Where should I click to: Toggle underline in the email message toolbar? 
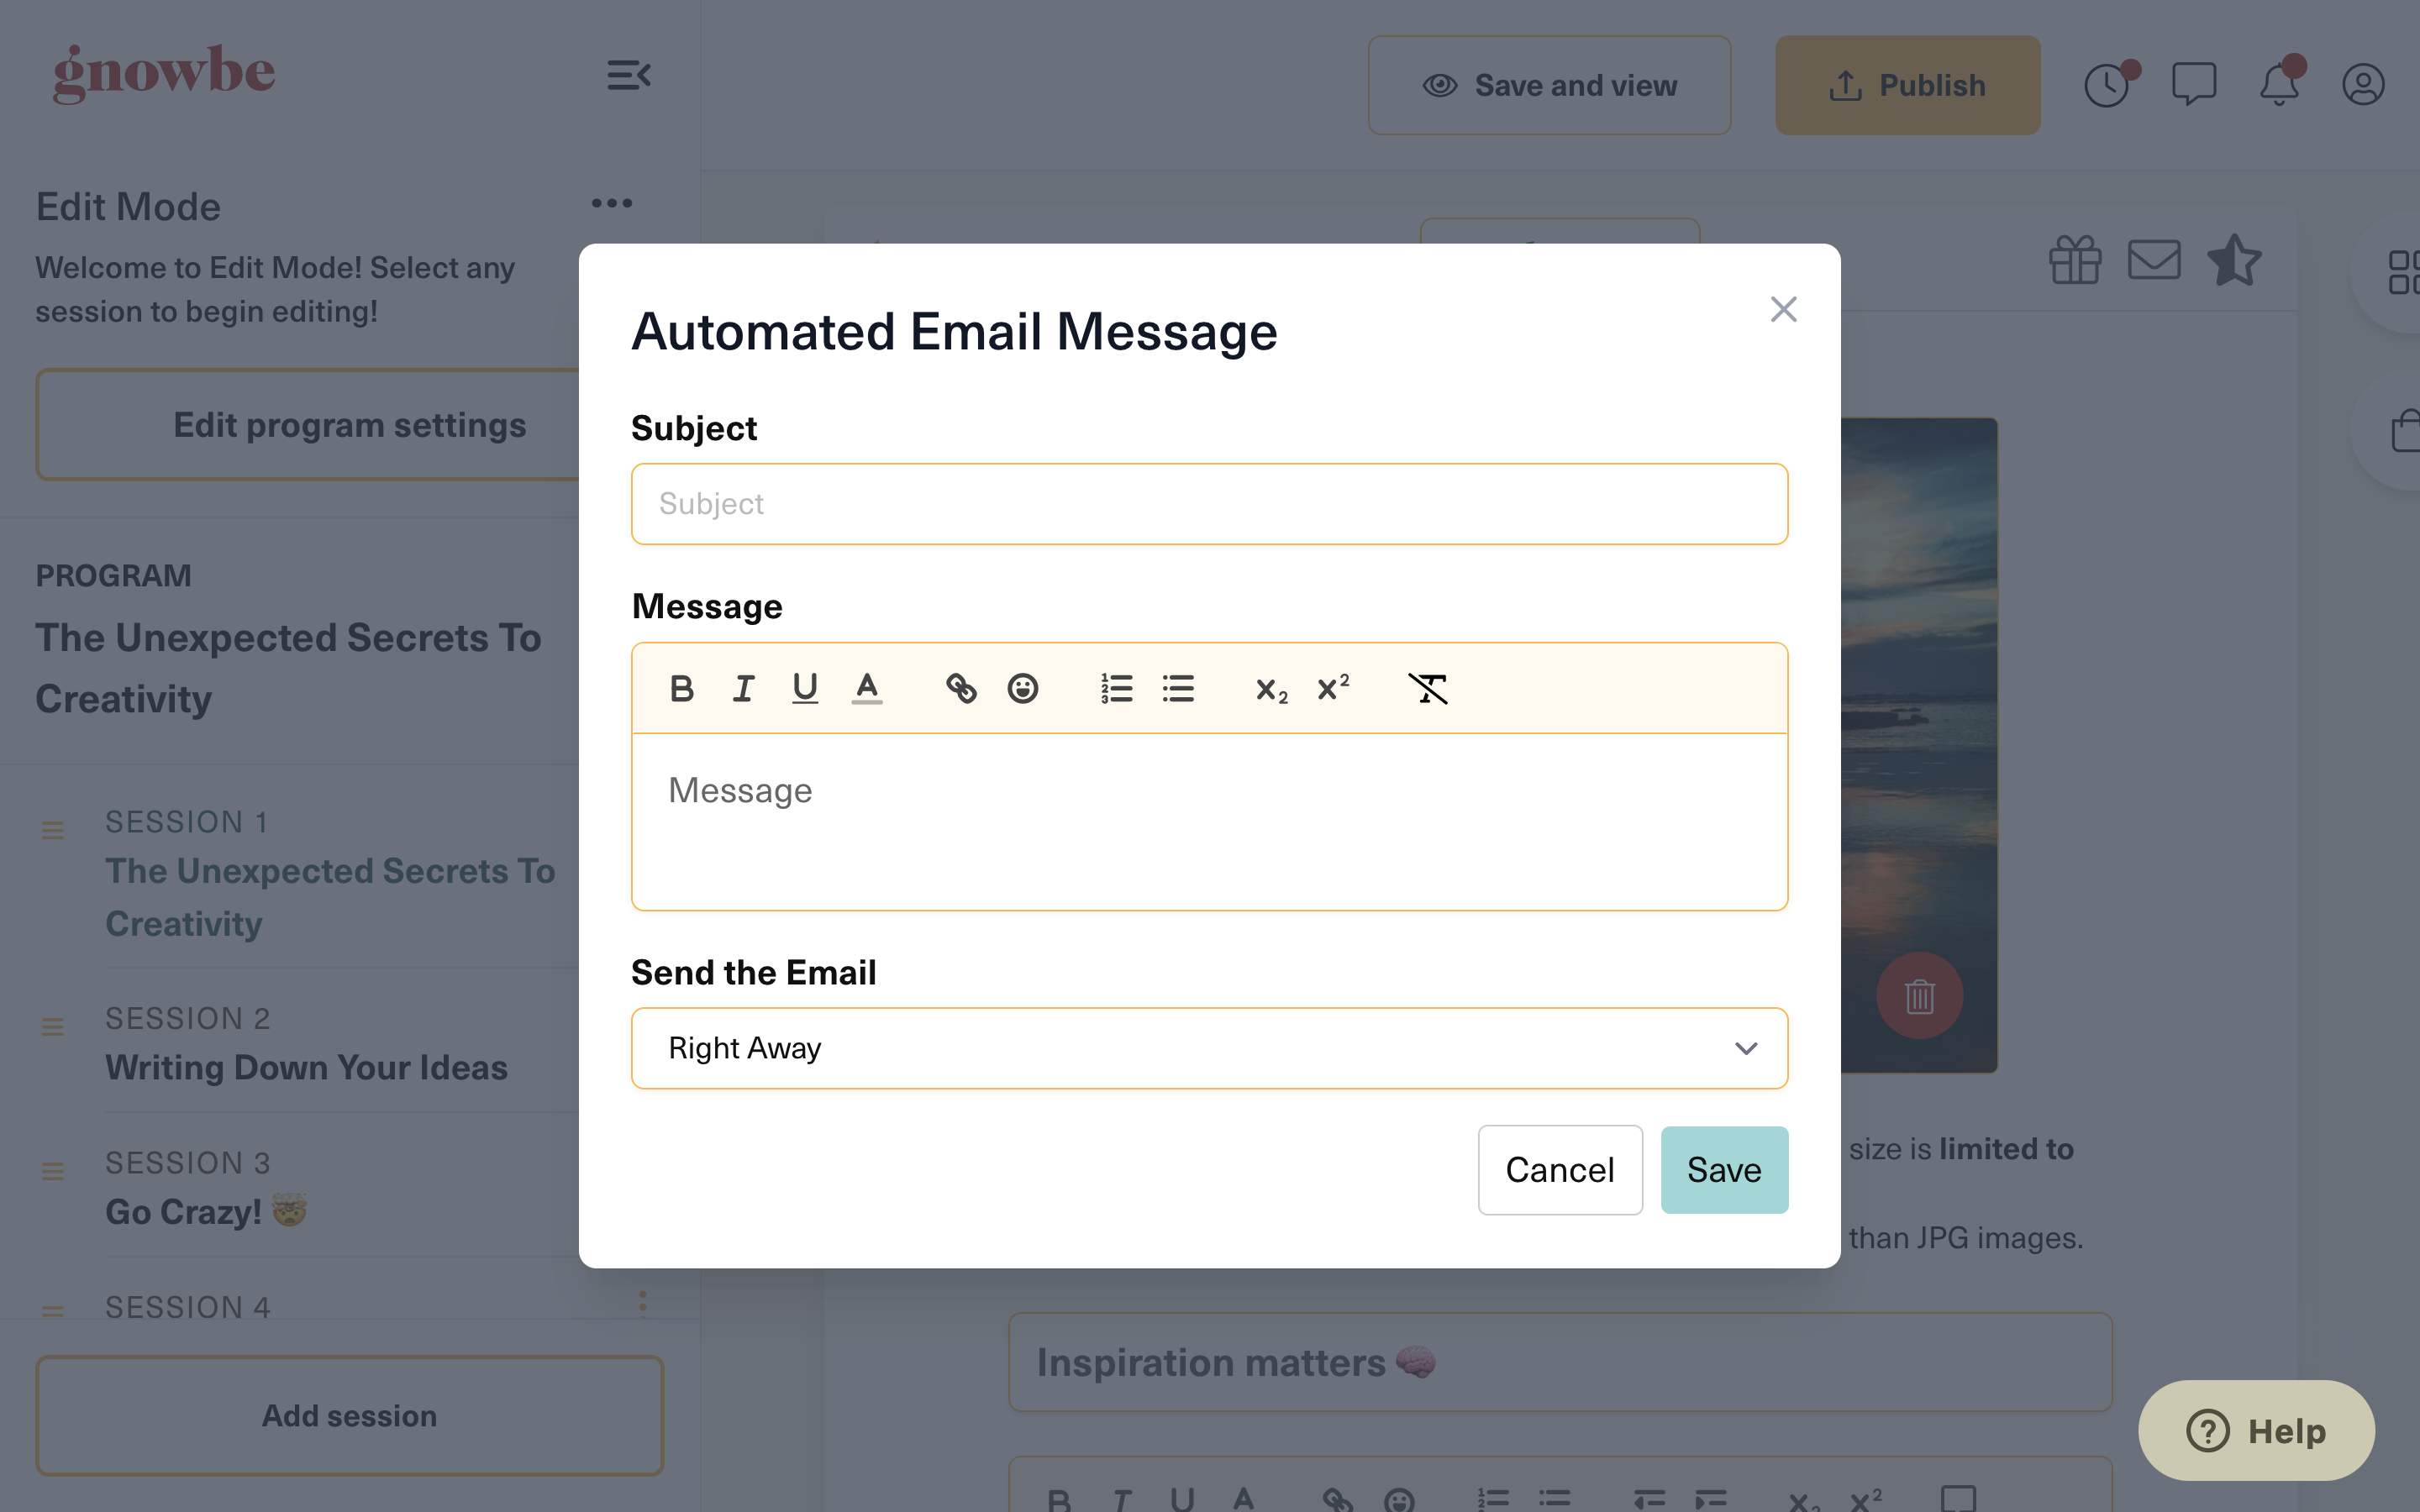(x=805, y=689)
